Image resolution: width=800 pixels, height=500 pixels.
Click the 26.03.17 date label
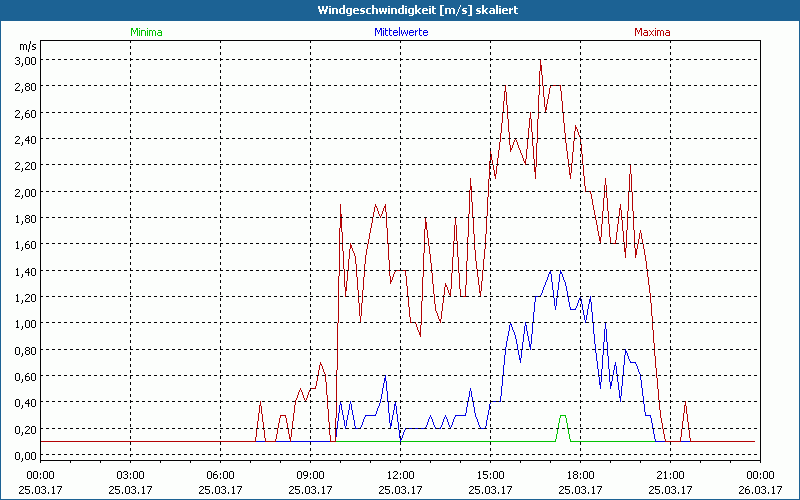(760, 490)
